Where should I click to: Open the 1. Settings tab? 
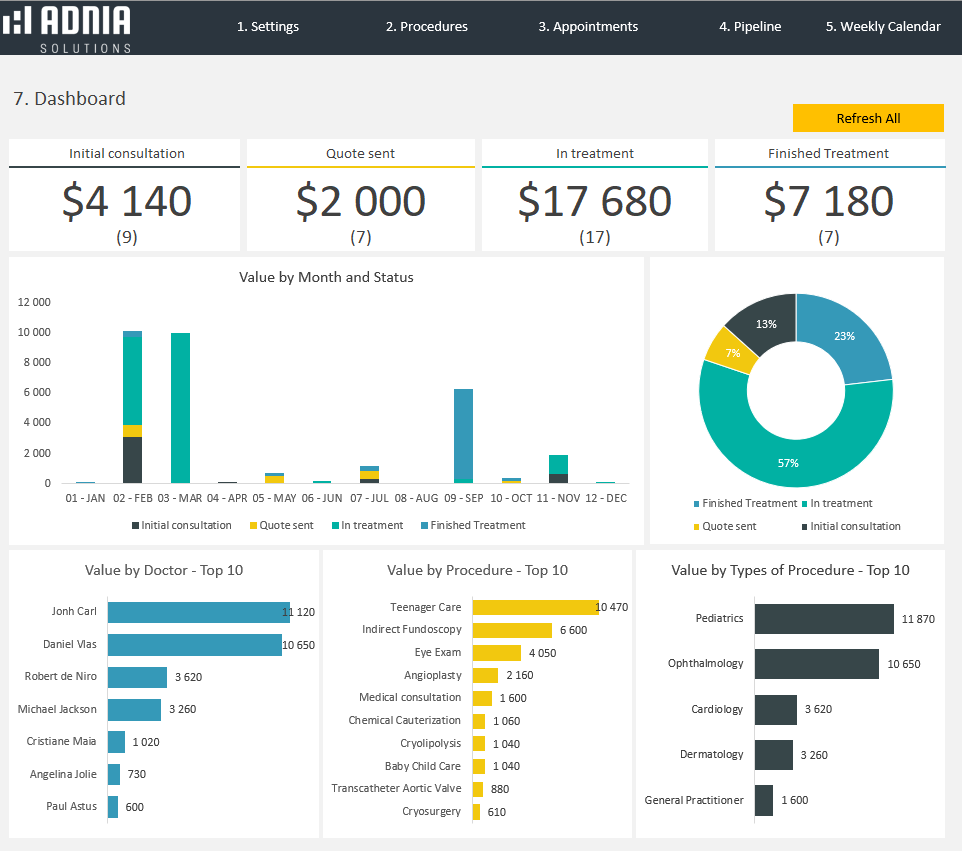(267, 27)
